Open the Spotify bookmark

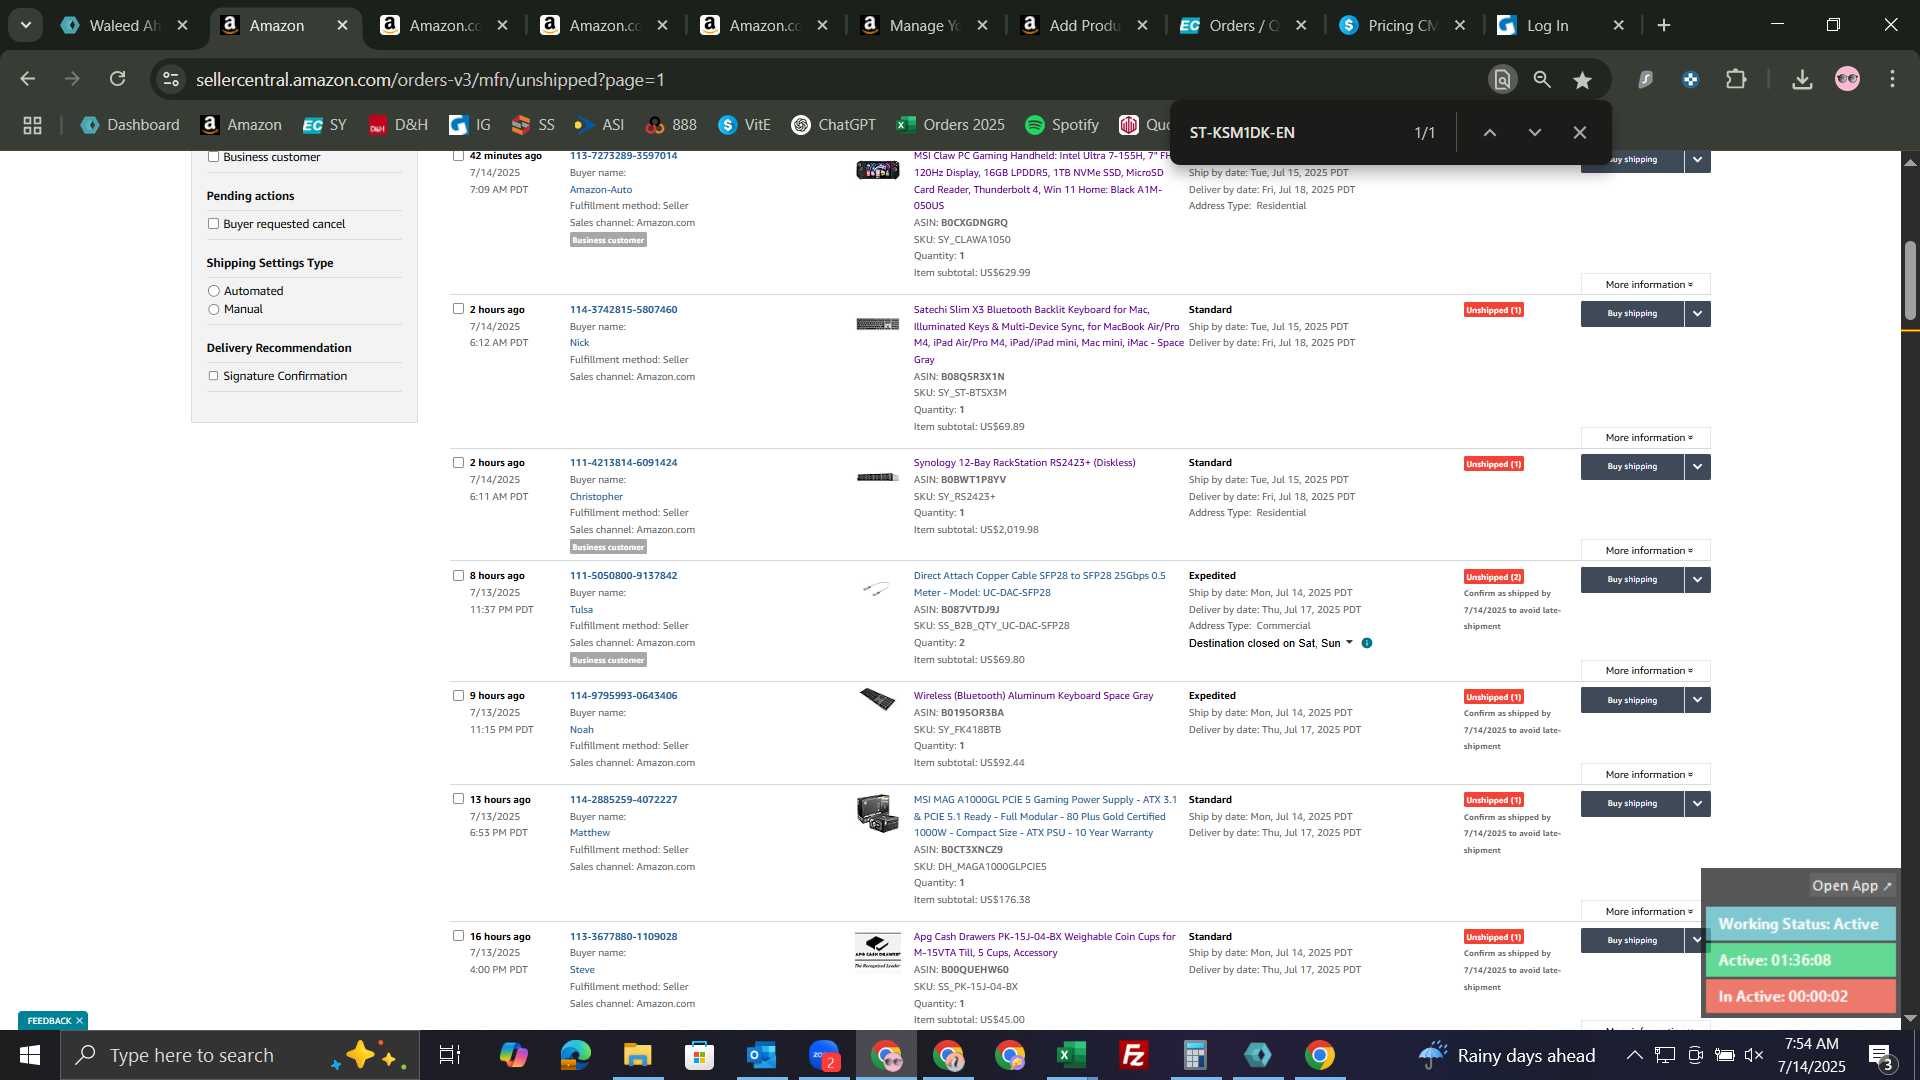coord(1062,125)
